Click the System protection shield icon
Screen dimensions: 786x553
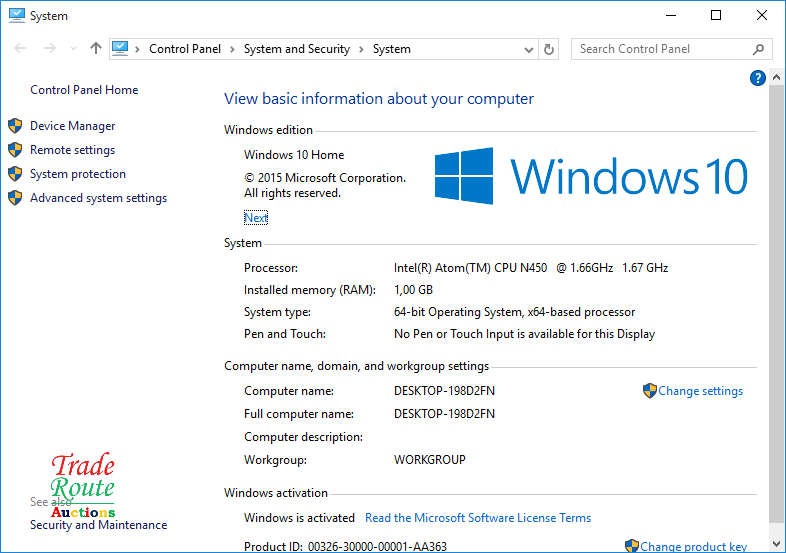pyautogui.click(x=15, y=174)
